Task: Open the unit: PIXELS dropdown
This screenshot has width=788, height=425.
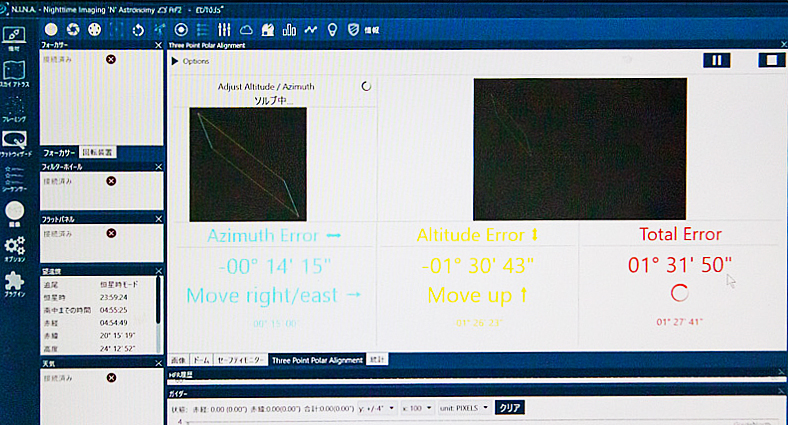Action: click(464, 408)
